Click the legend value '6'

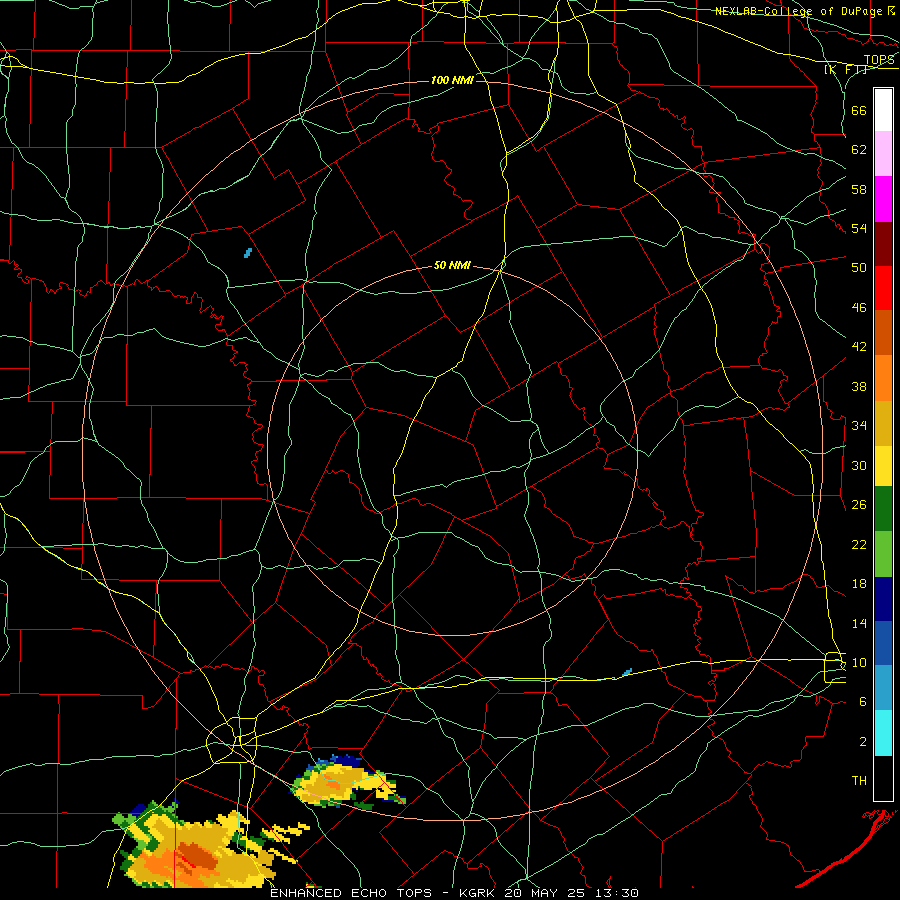[x=863, y=702]
